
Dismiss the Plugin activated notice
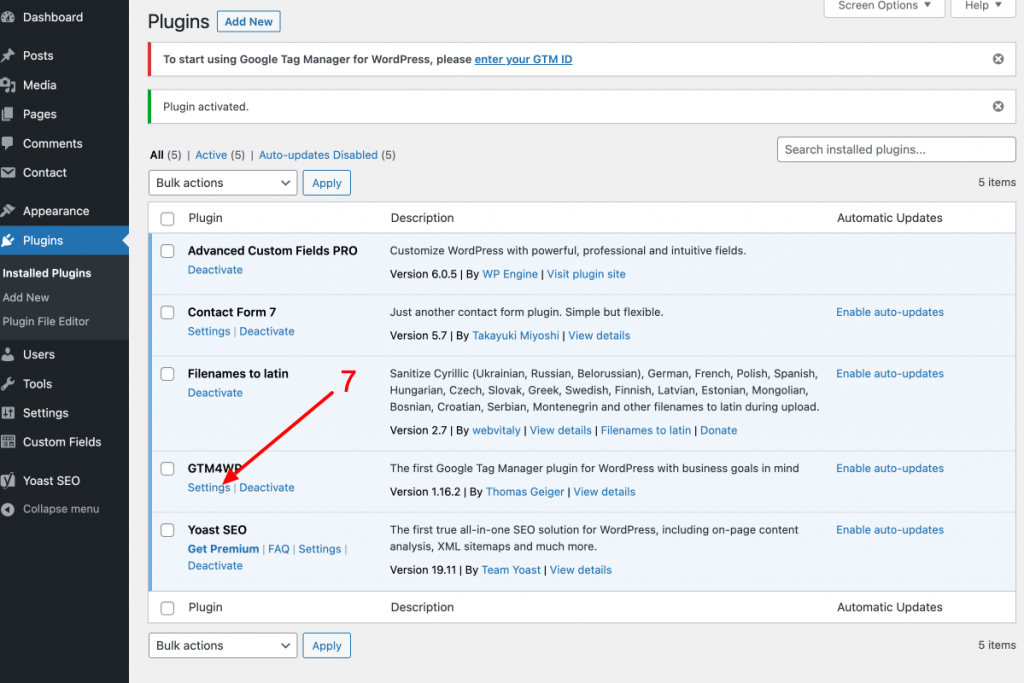coord(998,106)
